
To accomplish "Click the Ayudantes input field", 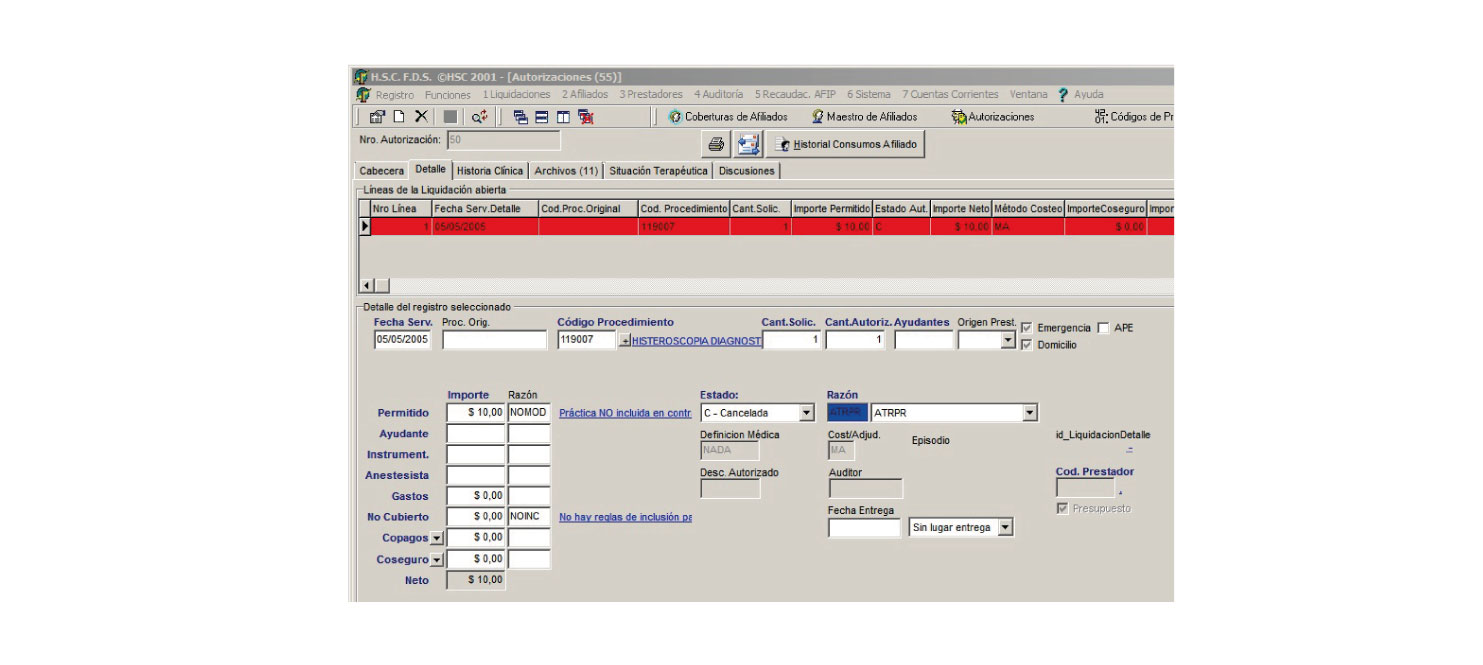I will [923, 340].
